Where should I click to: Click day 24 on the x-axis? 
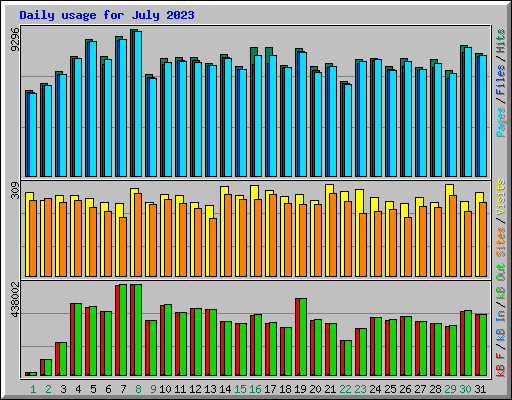(375, 389)
